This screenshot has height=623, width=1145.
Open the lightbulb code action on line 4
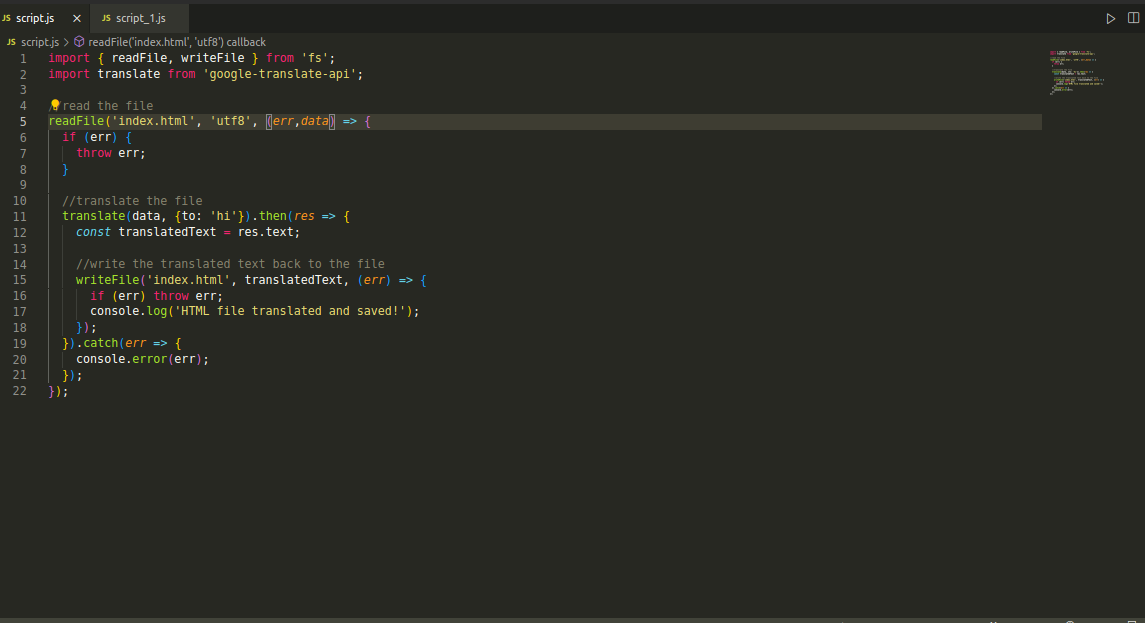pyautogui.click(x=55, y=104)
